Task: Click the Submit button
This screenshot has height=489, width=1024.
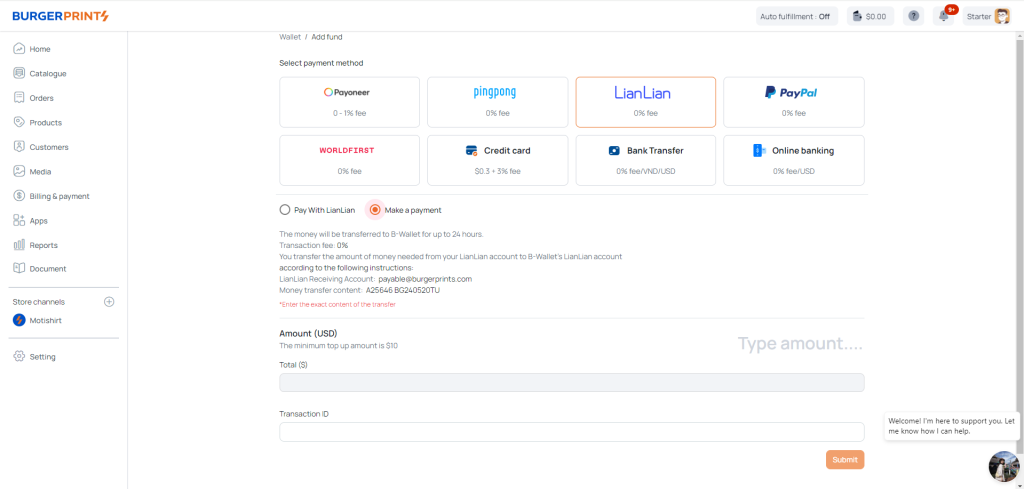Action: 844,460
